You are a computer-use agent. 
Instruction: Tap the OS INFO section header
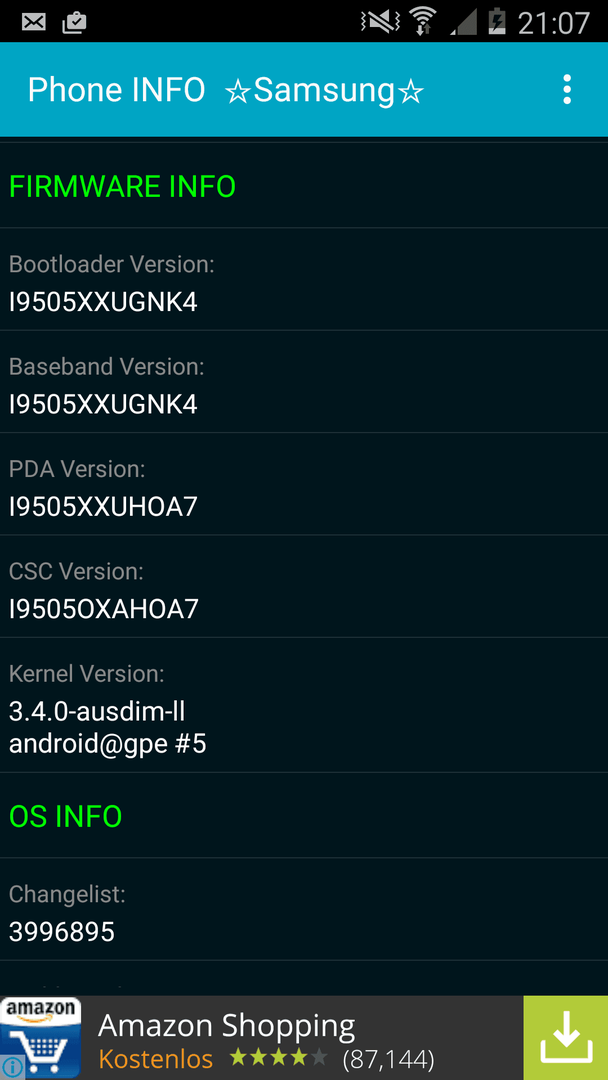click(x=65, y=816)
